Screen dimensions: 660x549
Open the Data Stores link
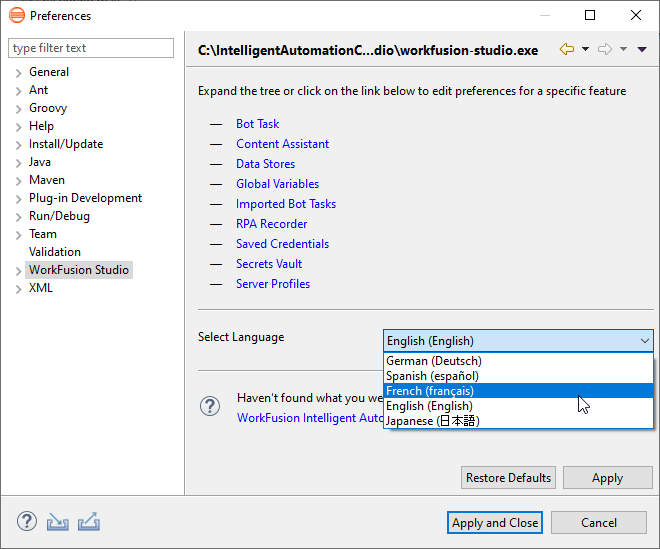point(266,164)
